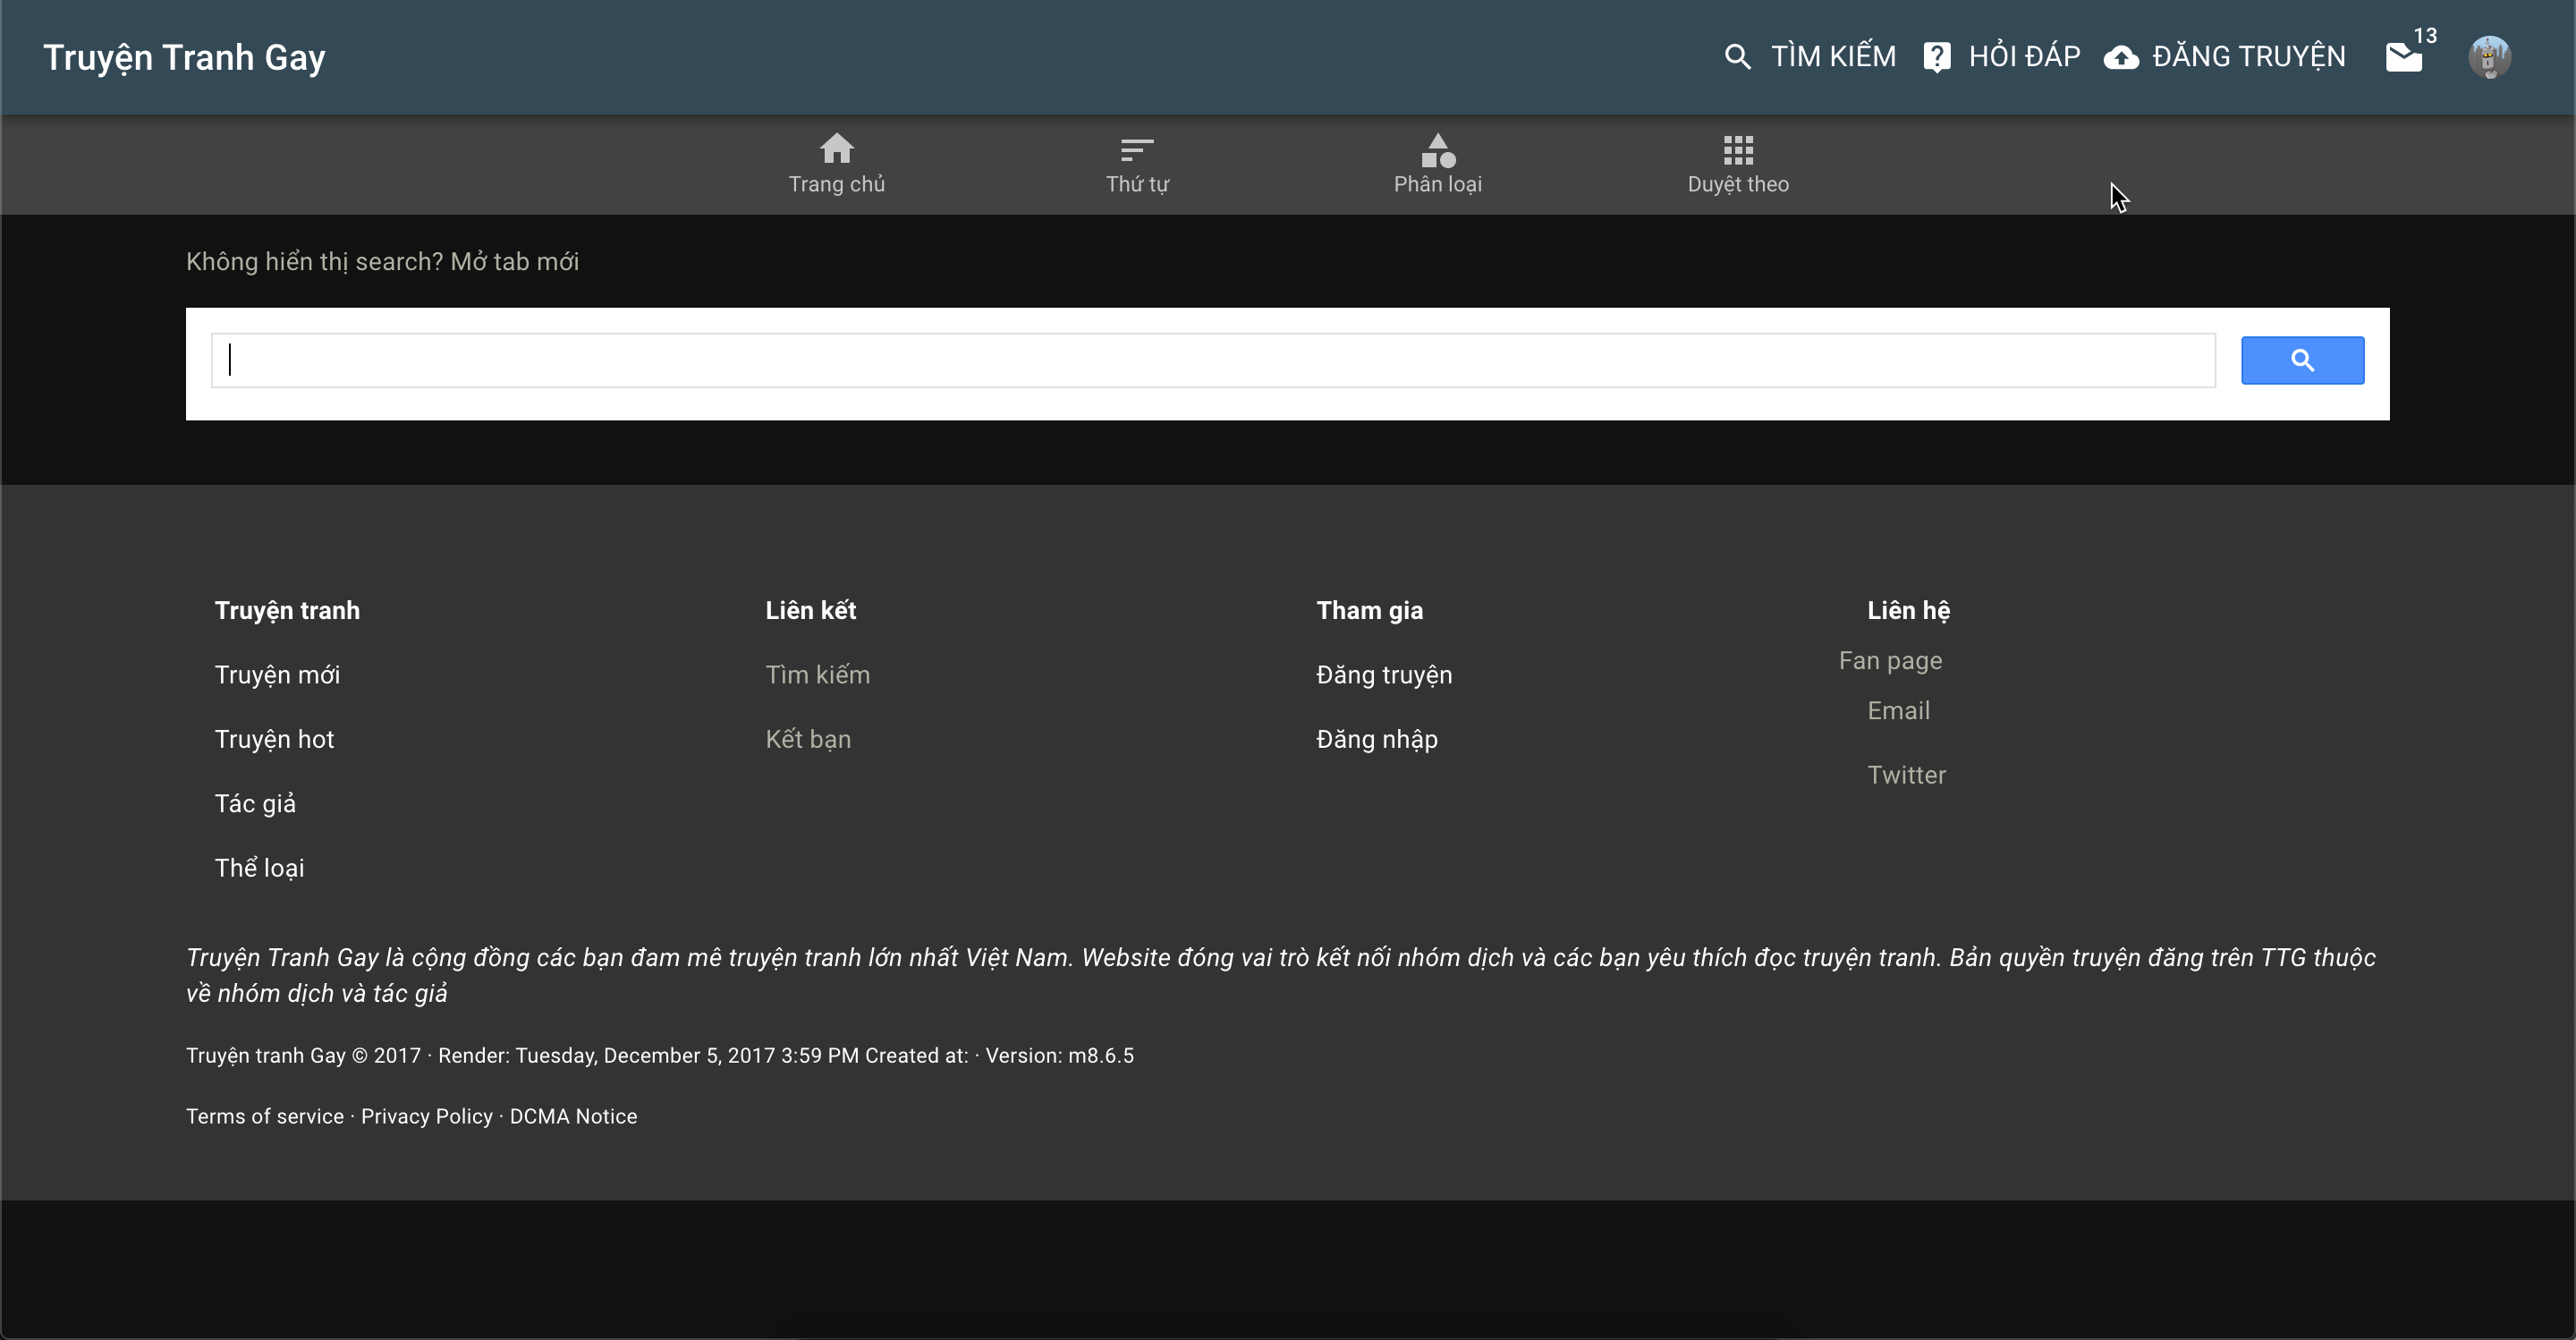Screen dimensions: 2576x1340
Task: Open the Thứ tự sort icon
Action: 1137,150
